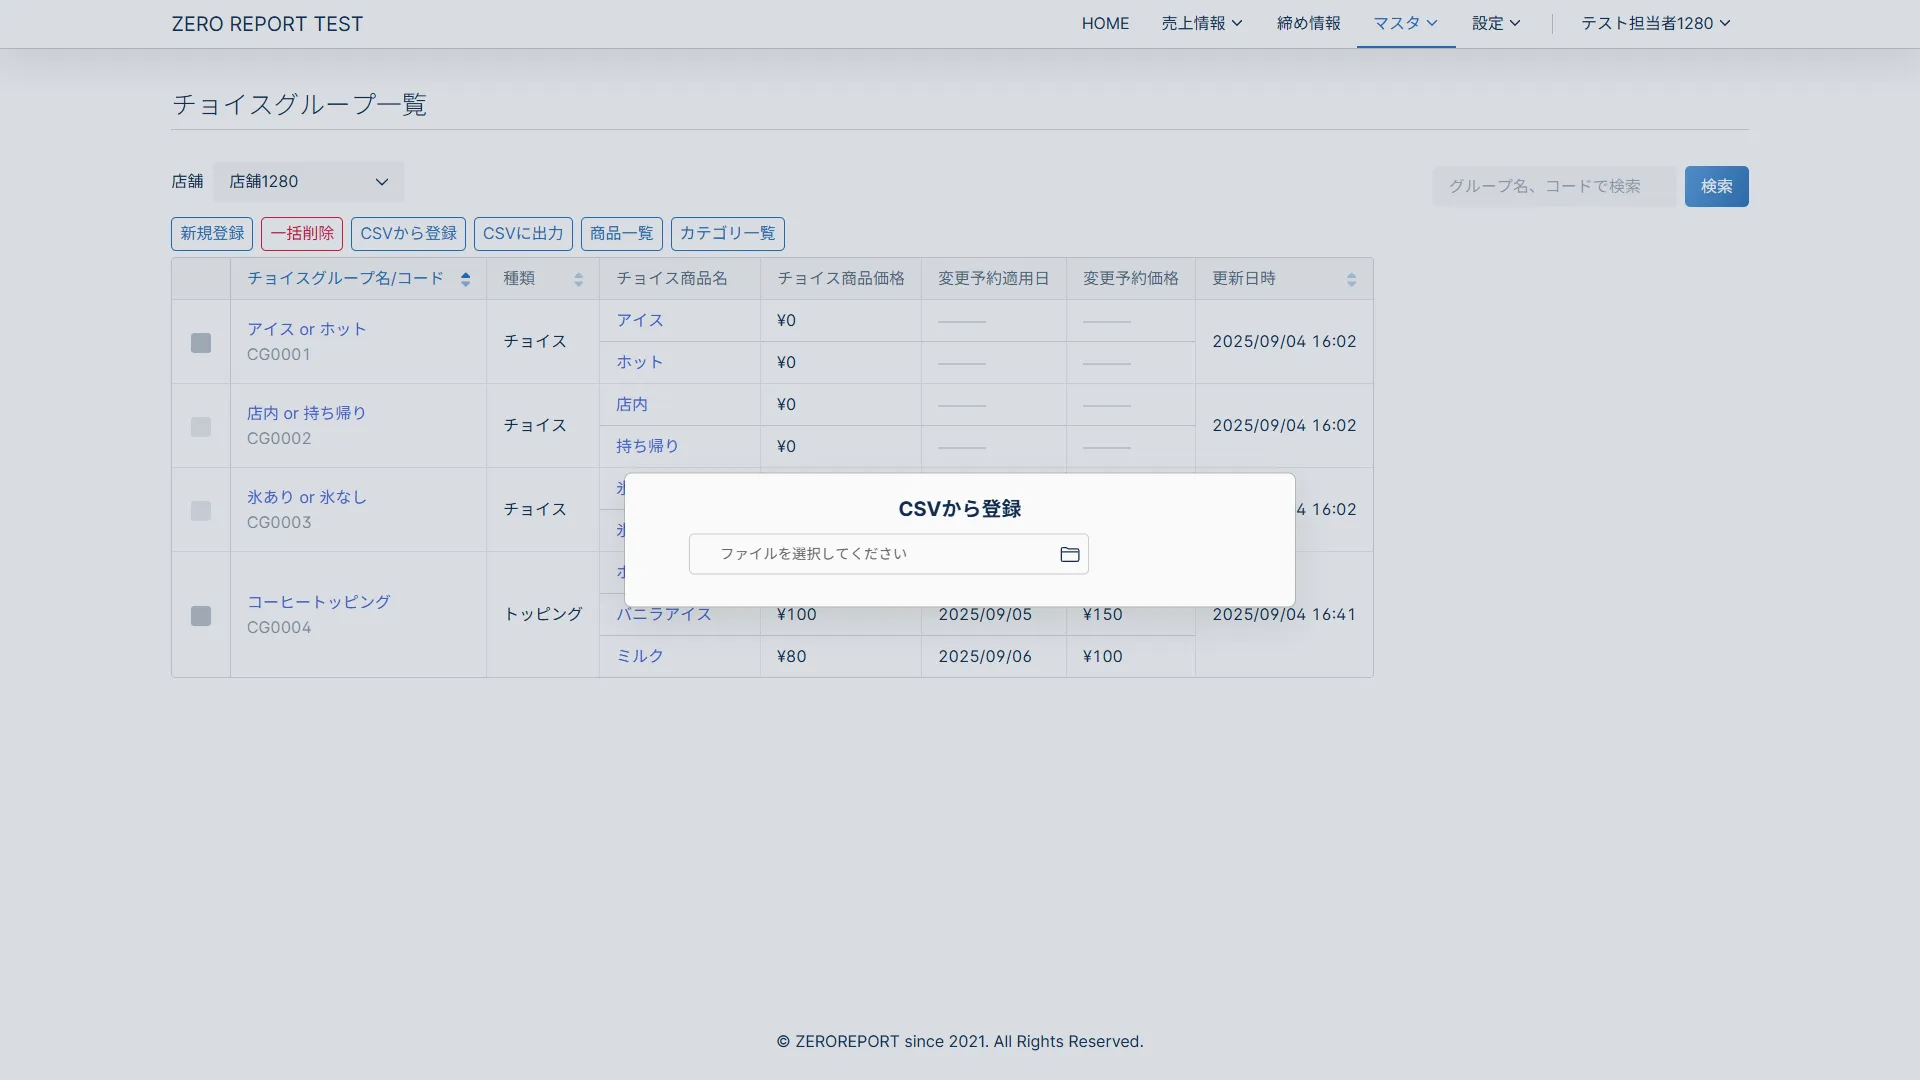
Task: Go to HOME in navigation
Action: tap(1105, 23)
